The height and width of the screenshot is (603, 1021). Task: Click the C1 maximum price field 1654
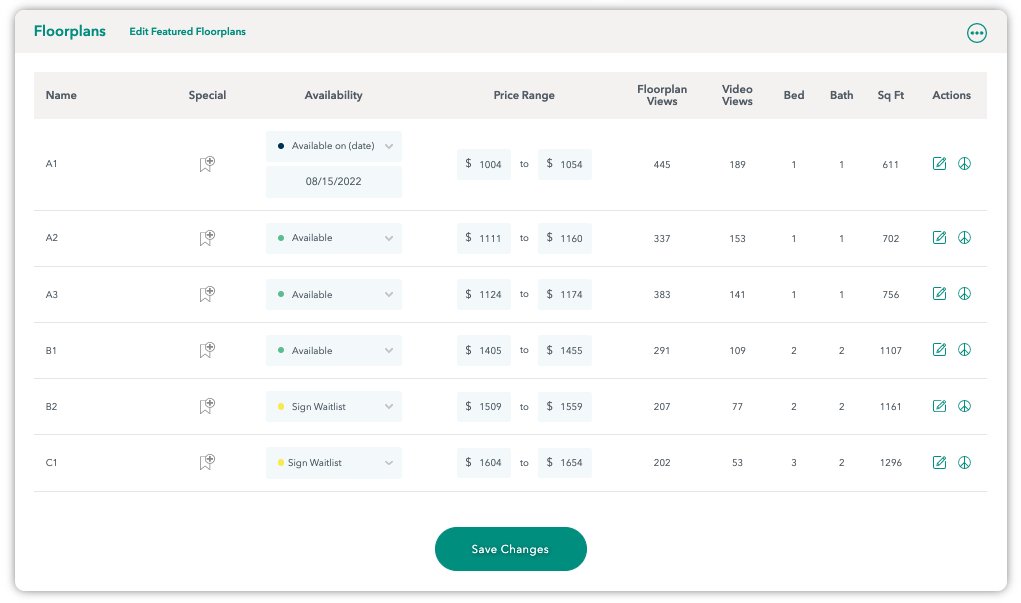coord(565,462)
